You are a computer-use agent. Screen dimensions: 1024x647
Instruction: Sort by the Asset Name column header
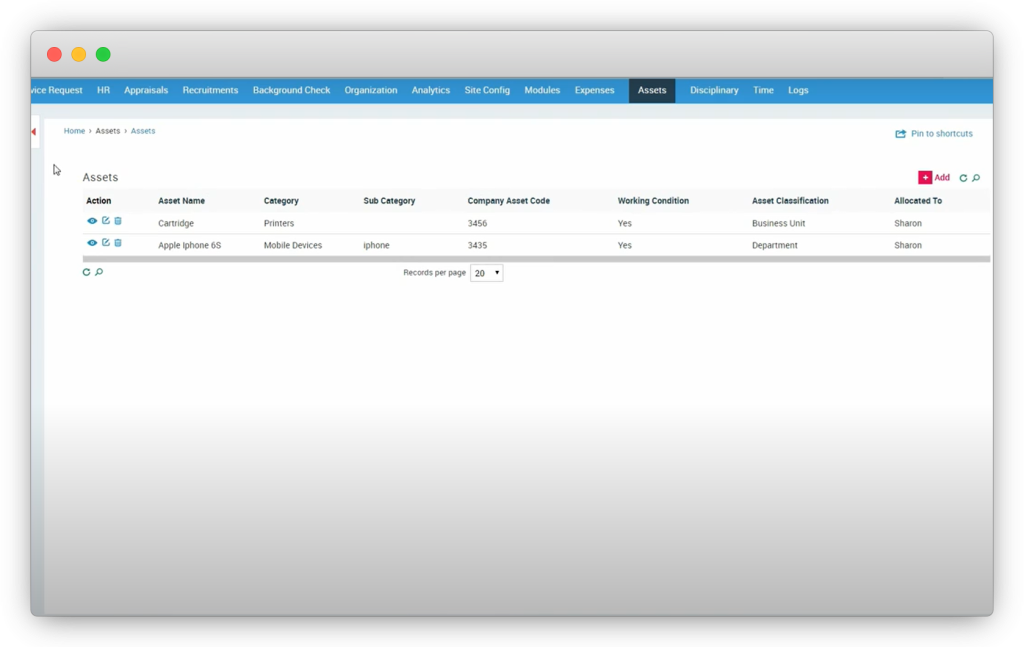pyautogui.click(x=181, y=201)
